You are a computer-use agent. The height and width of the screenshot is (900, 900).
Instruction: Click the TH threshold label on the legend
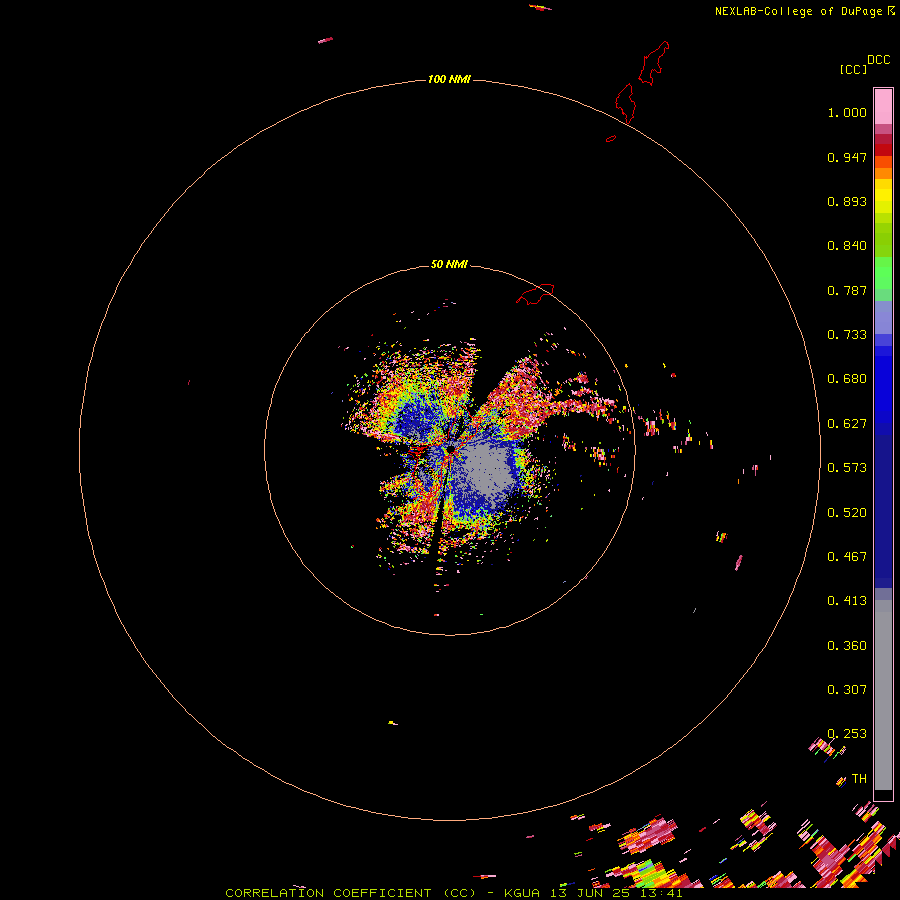click(x=859, y=779)
